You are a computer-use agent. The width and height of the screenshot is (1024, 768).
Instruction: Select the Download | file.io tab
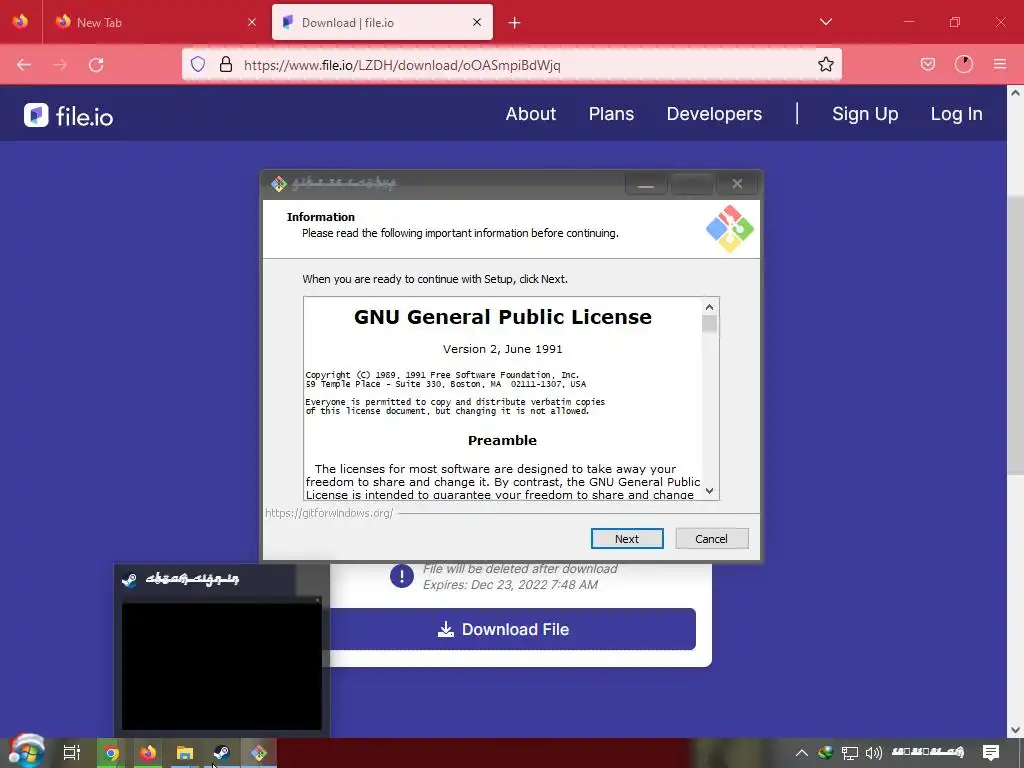[382, 22]
